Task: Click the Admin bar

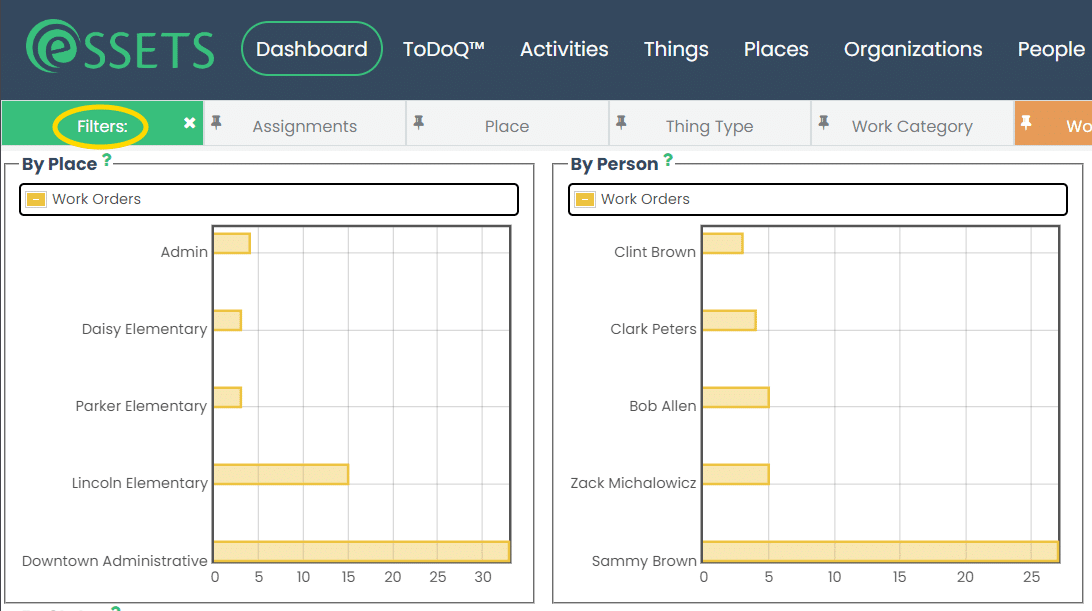Action: (x=232, y=244)
